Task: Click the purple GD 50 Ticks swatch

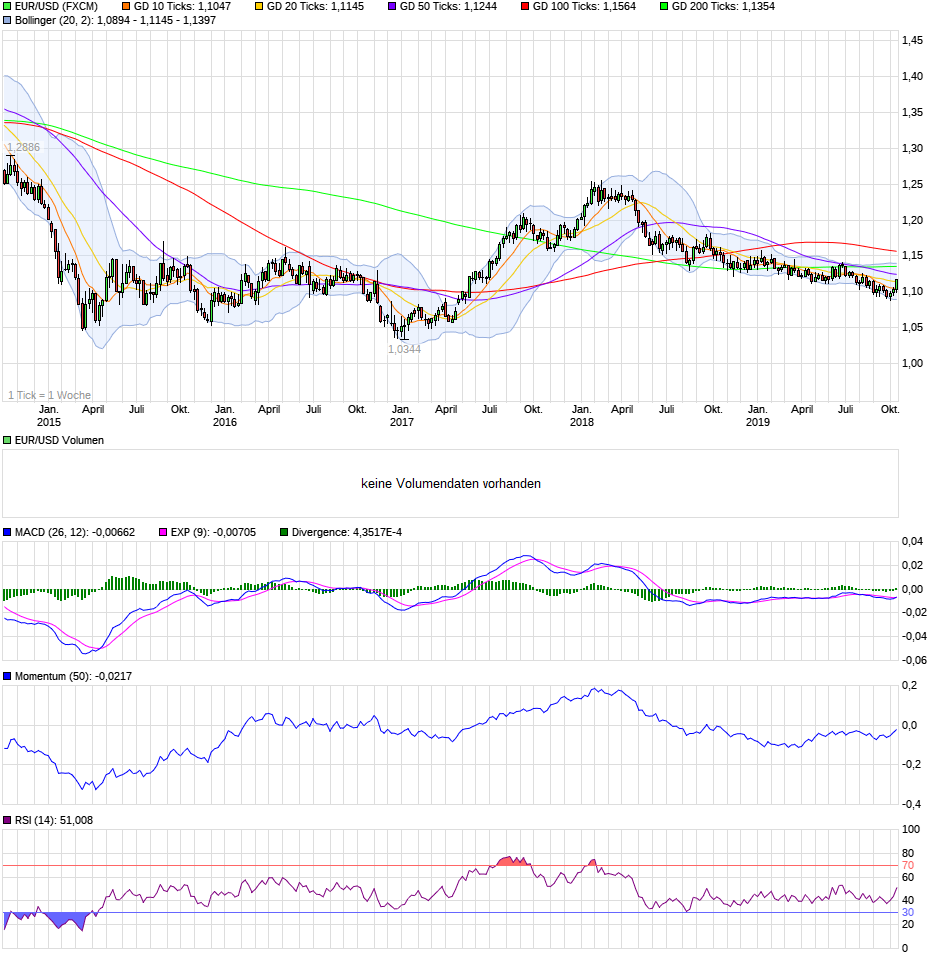Action: pos(392,6)
